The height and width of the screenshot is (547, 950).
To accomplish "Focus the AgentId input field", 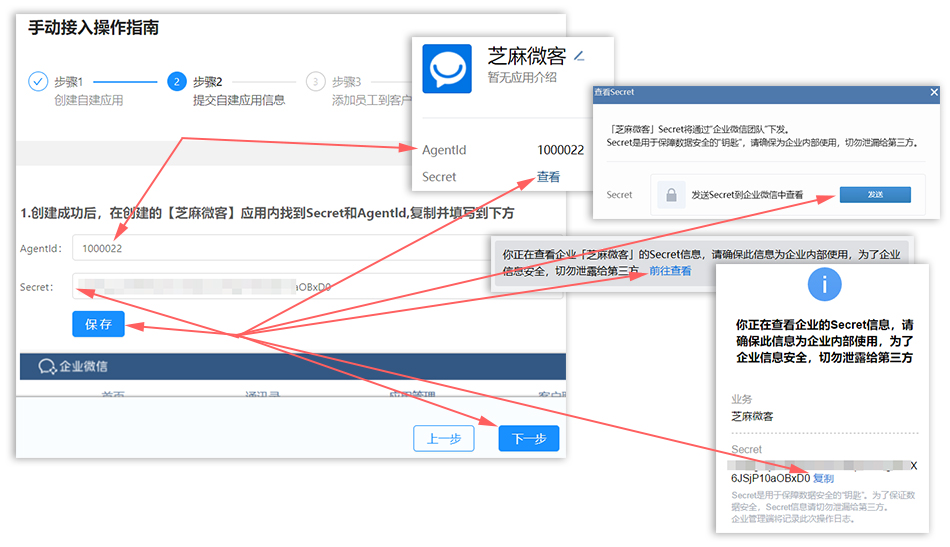I will coord(318,248).
